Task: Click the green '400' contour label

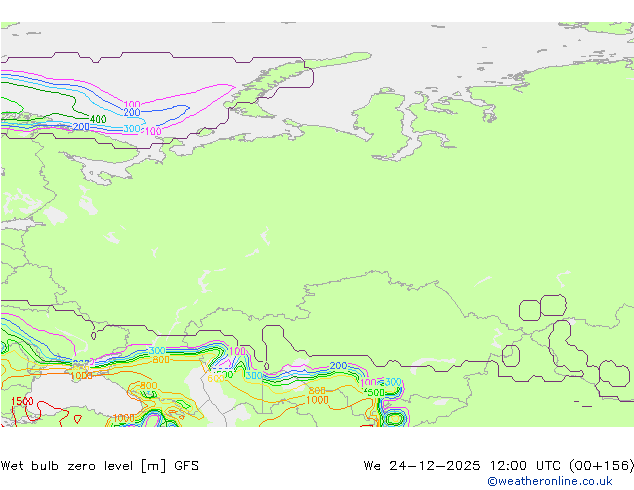Action: pyautogui.click(x=98, y=119)
